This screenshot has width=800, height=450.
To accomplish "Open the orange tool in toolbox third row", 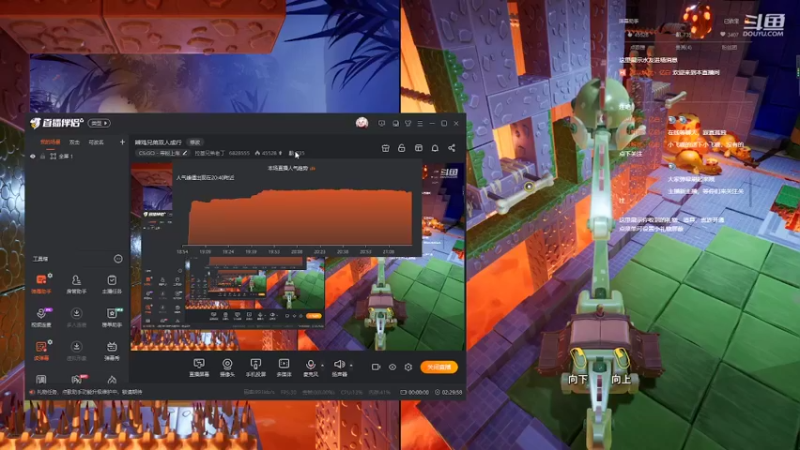I will 41,351.
